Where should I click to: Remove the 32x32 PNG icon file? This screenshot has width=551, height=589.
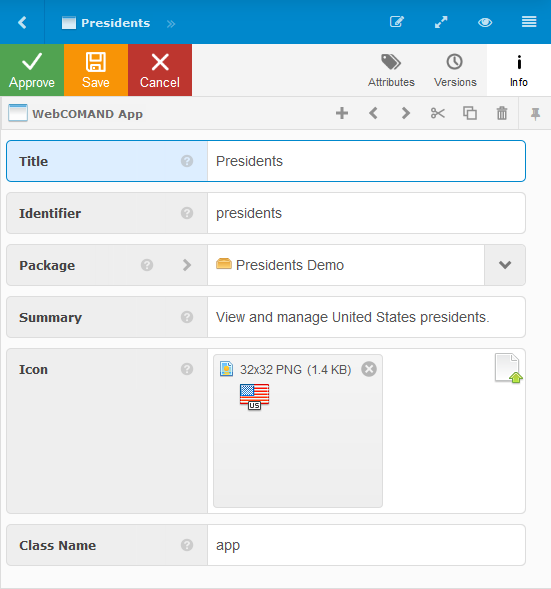[369, 369]
